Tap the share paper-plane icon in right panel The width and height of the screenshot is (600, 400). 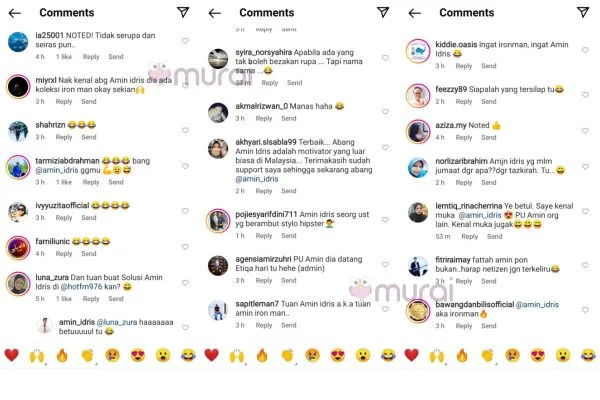click(583, 12)
